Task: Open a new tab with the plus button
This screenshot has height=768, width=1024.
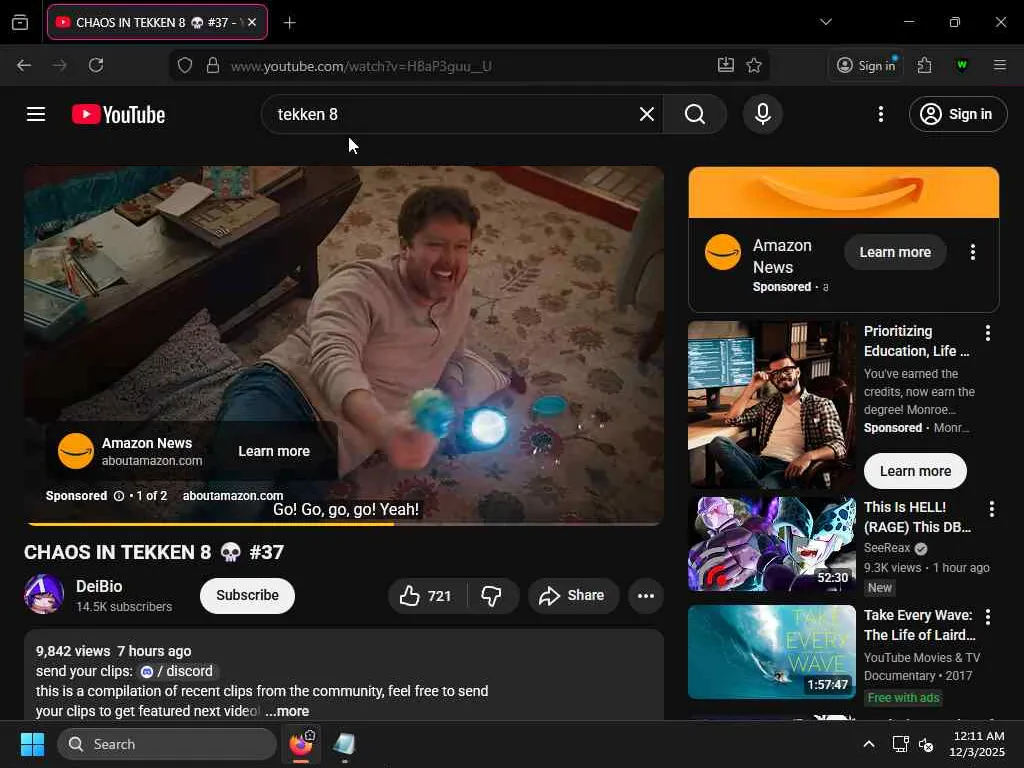Action: [x=289, y=23]
